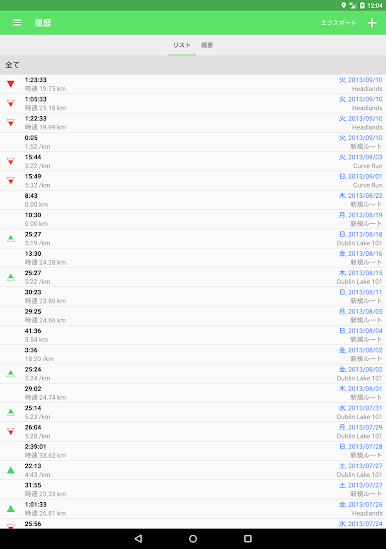
Task: Select date 水, 2013/07/31 entry
Action: [360, 408]
